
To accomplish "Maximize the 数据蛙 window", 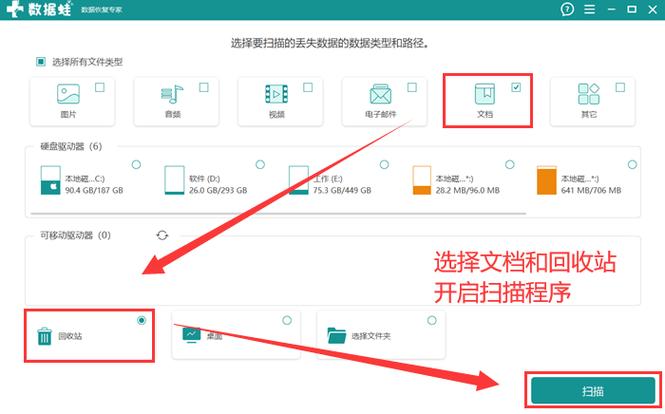I will [x=631, y=9].
